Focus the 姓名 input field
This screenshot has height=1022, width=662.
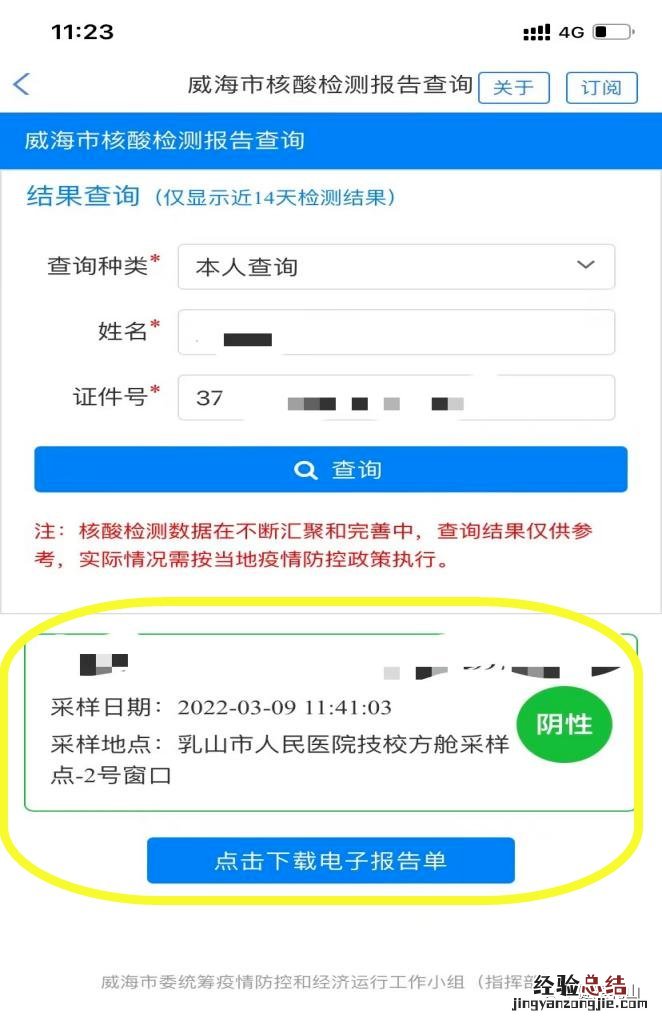[396, 332]
